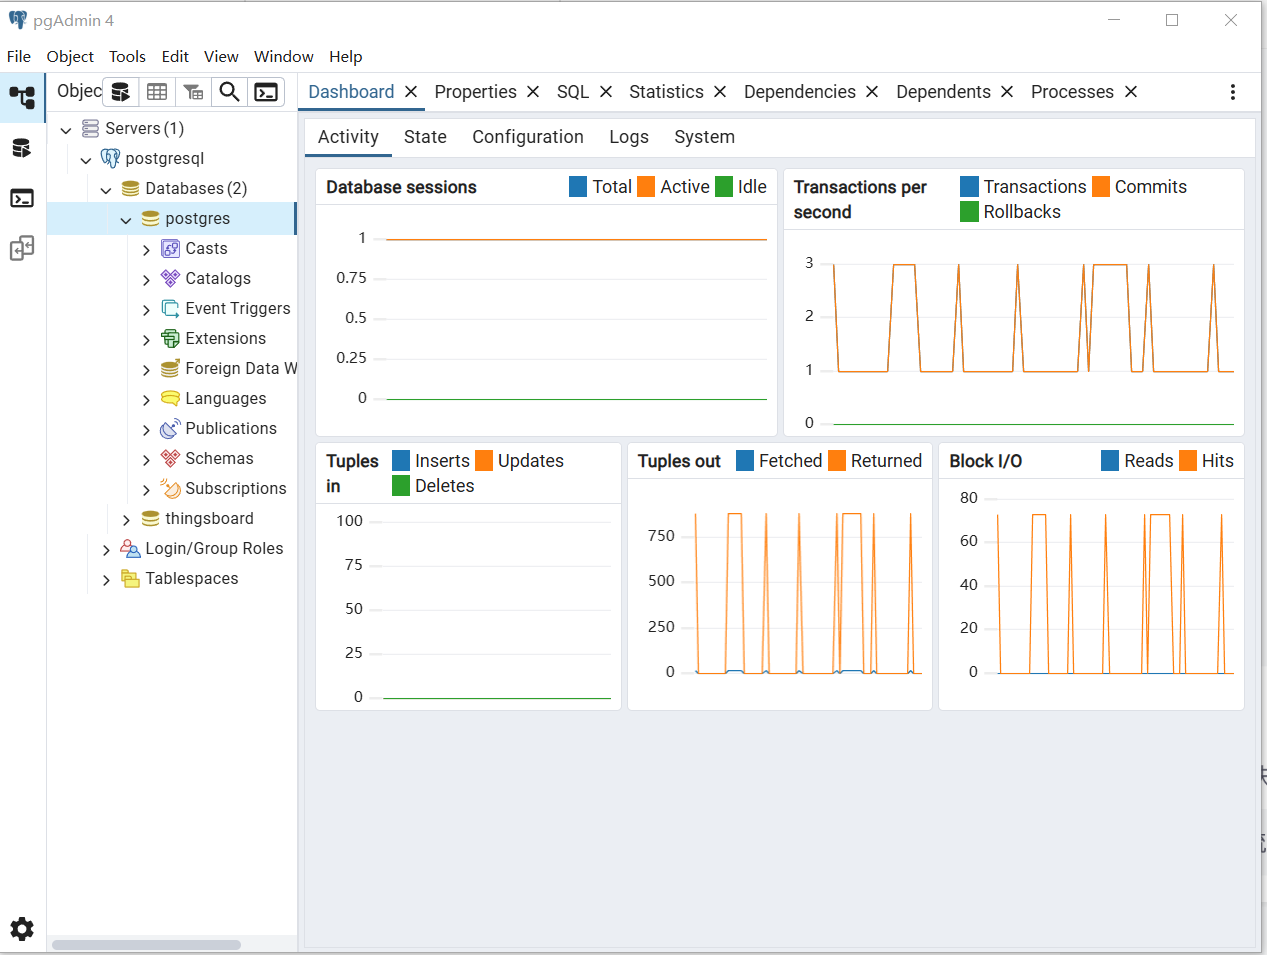Click the Event Triggers node icon

coord(171,308)
